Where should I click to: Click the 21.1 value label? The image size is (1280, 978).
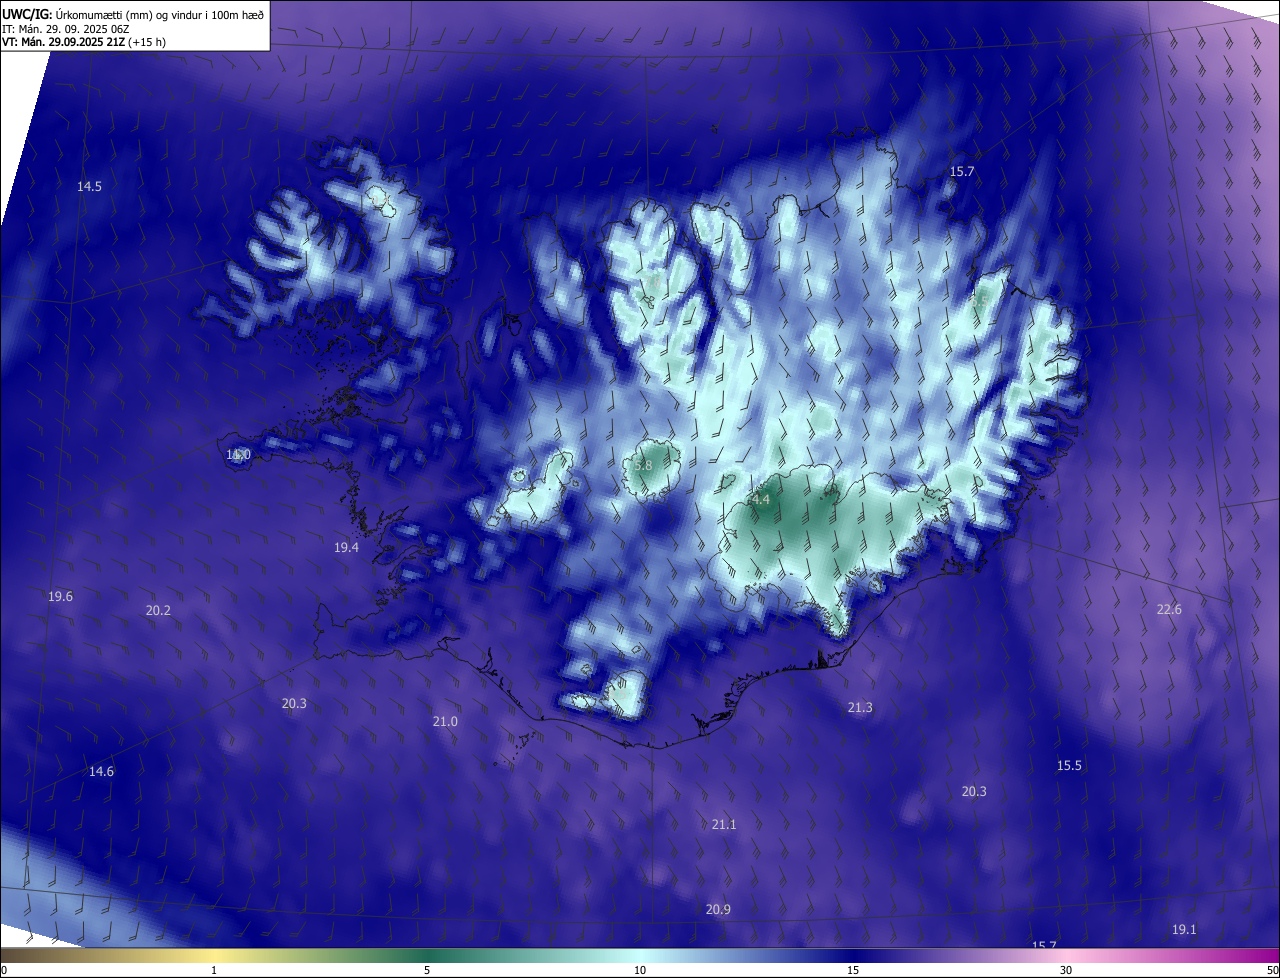(x=724, y=825)
